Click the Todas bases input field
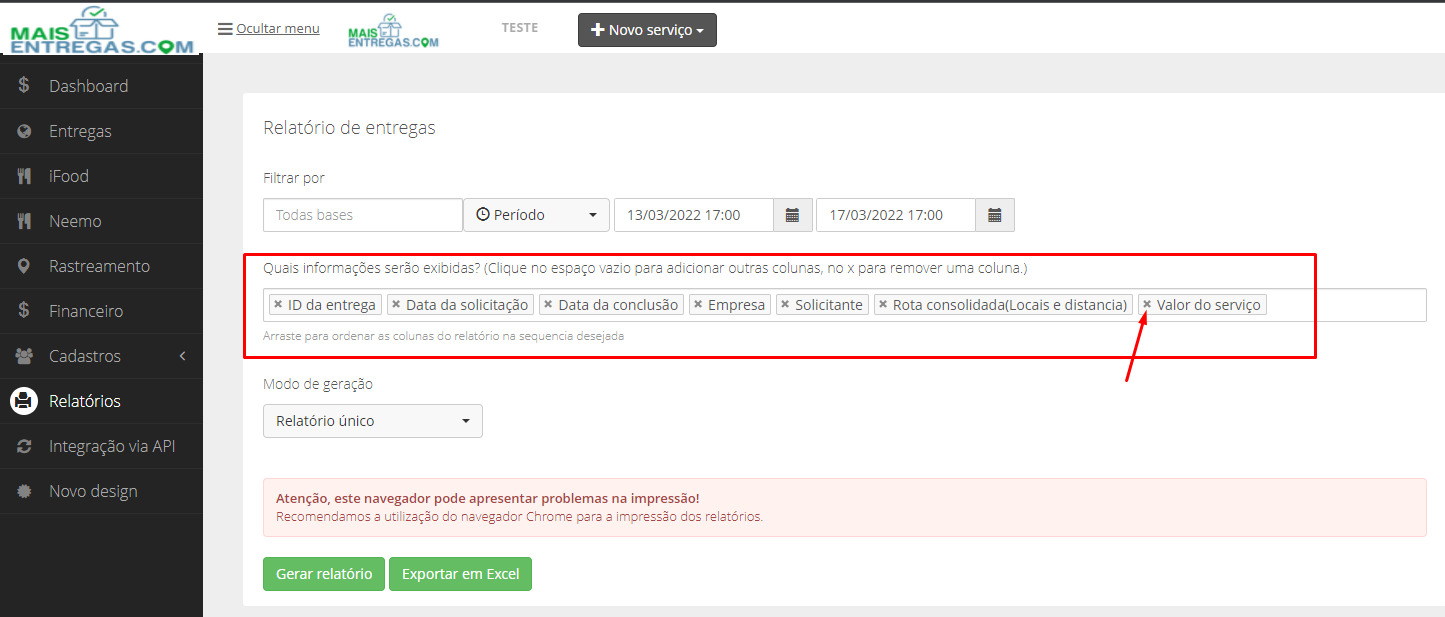The width and height of the screenshot is (1445, 617). point(363,215)
